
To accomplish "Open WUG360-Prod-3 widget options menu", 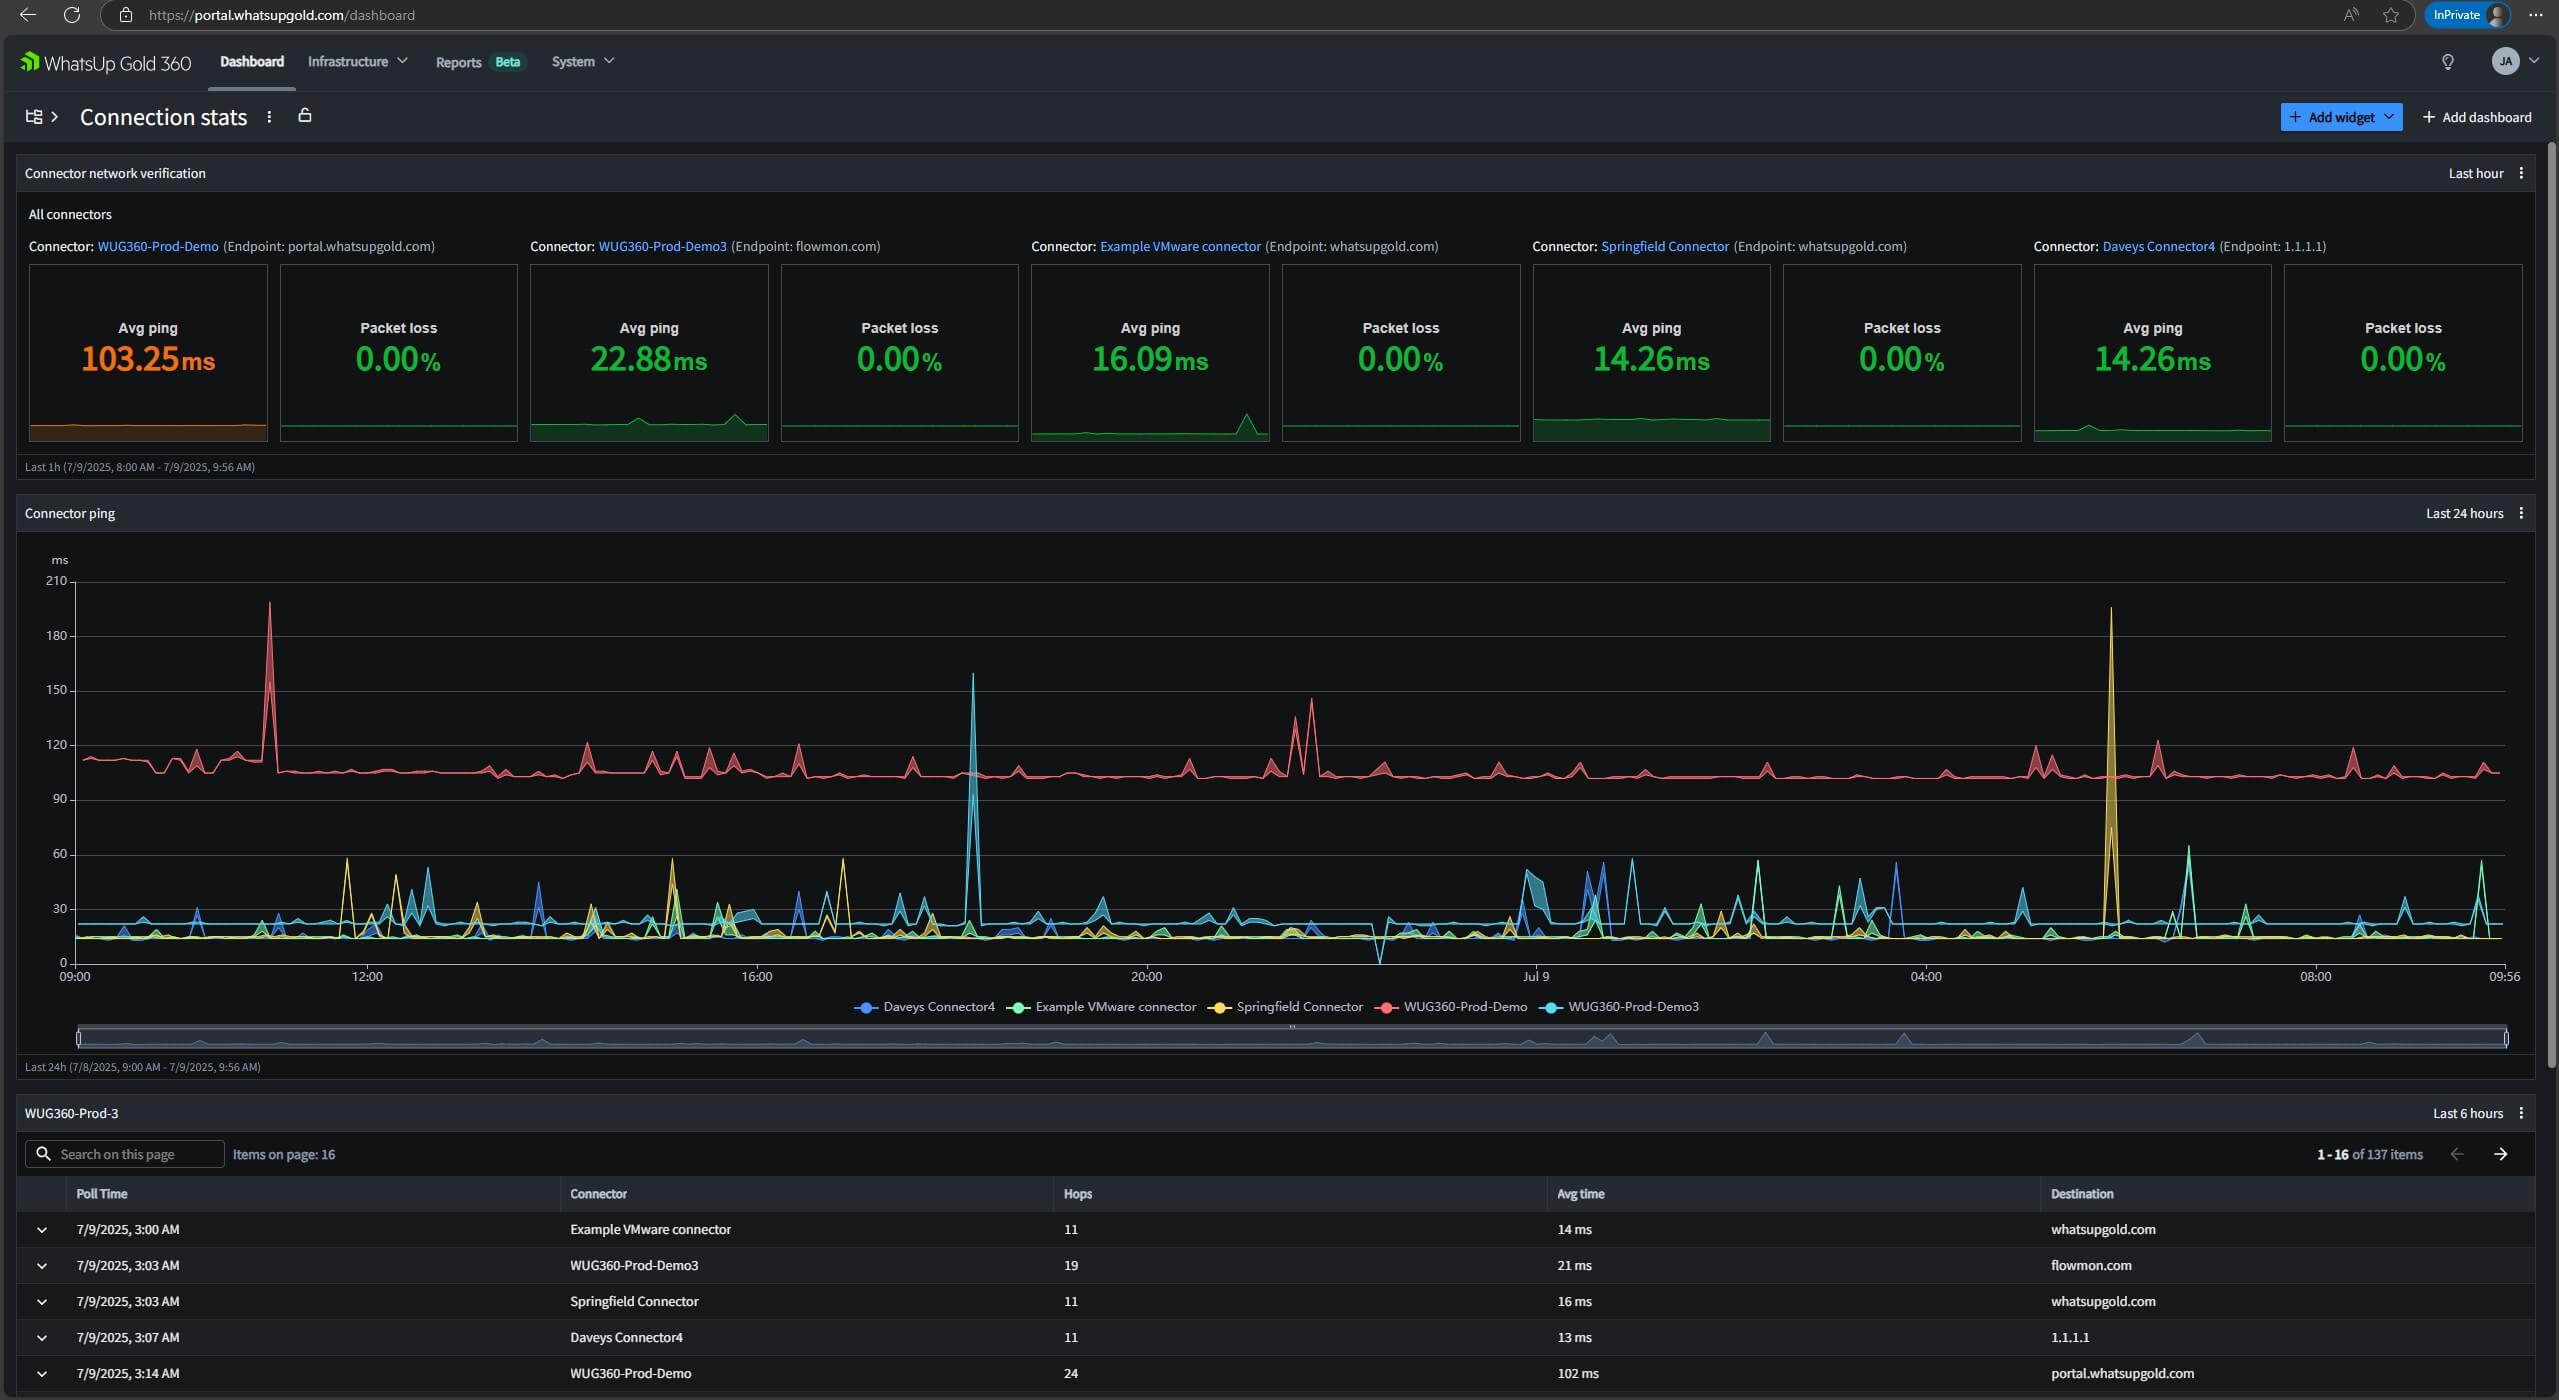I will pos(2521,1113).
